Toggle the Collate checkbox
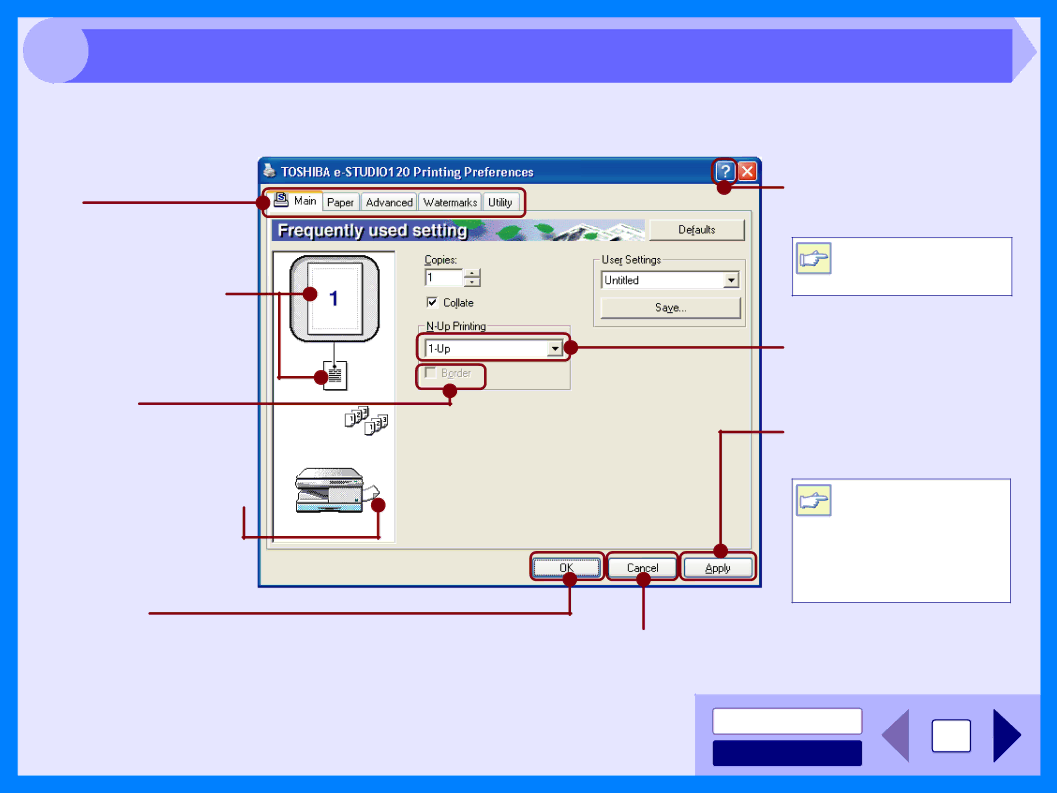This screenshot has width=1057, height=793. click(x=432, y=302)
